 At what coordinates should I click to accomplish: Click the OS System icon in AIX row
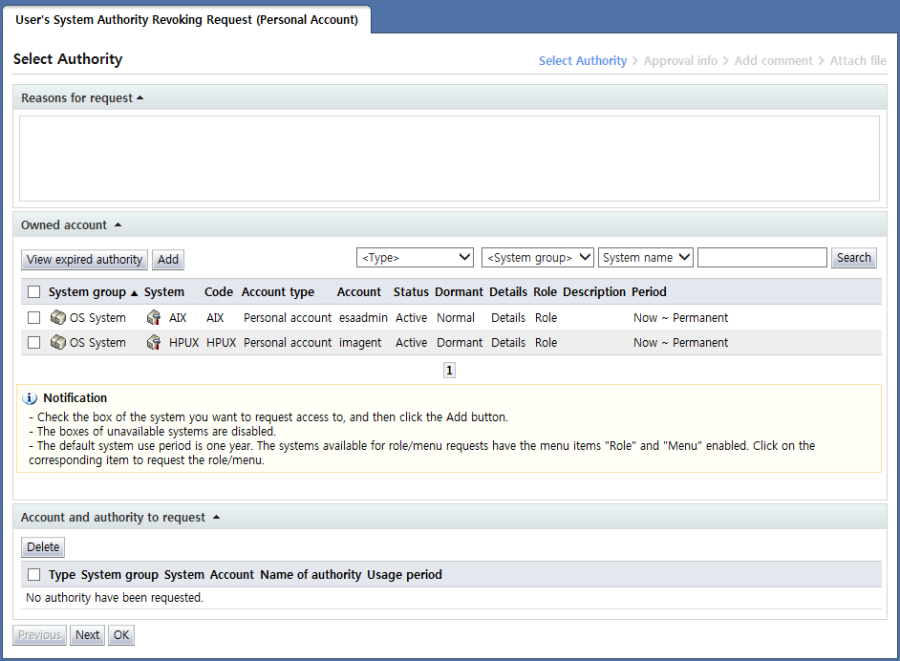click(57, 318)
